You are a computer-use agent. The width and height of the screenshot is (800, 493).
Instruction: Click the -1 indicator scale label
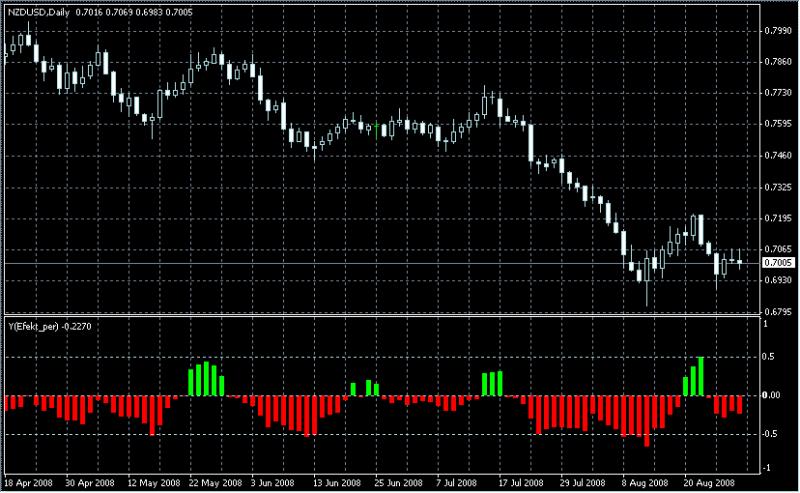(766, 468)
